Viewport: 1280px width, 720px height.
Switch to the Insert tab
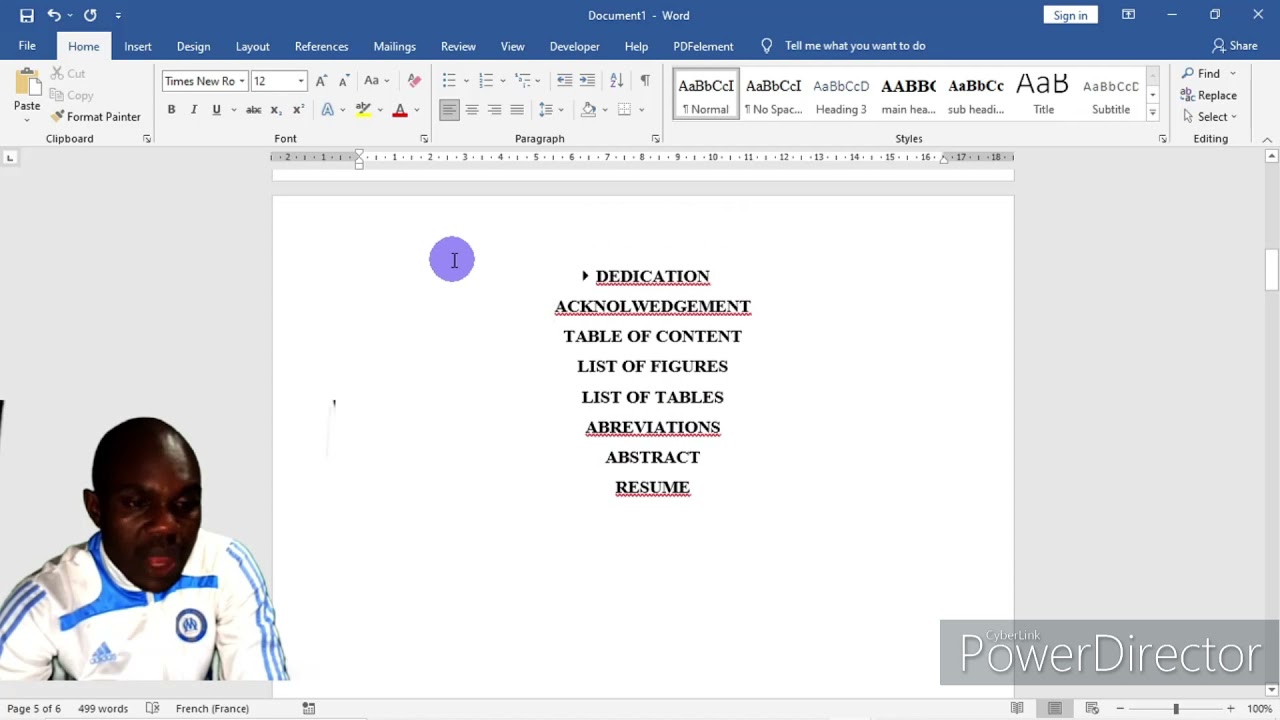(x=138, y=46)
